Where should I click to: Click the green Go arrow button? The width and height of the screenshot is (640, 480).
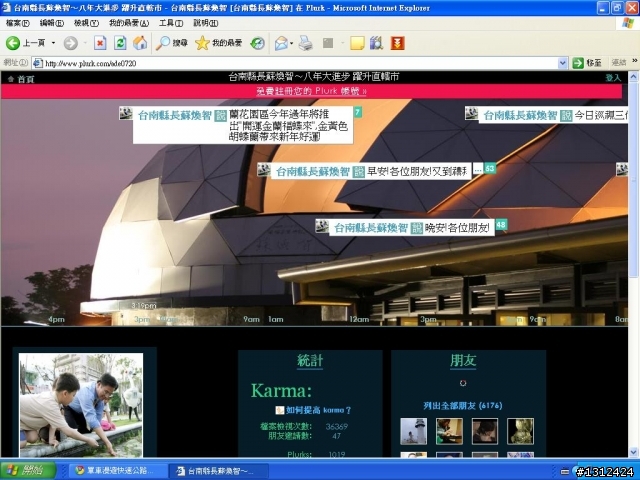[x=578, y=63]
